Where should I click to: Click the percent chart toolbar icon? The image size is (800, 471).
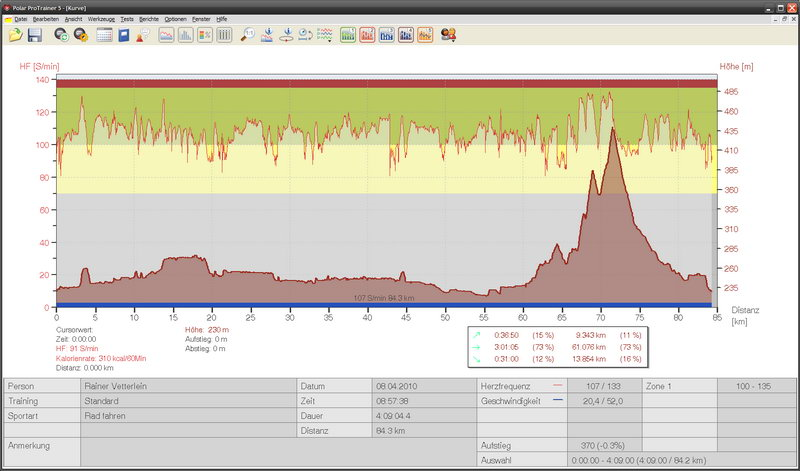(204, 35)
